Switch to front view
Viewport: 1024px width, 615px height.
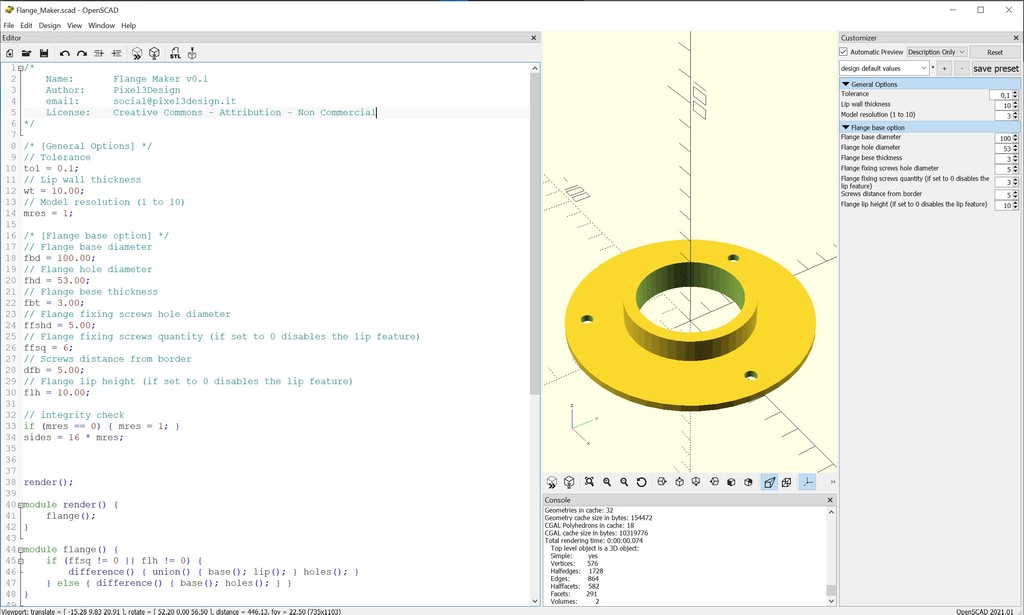pos(731,482)
